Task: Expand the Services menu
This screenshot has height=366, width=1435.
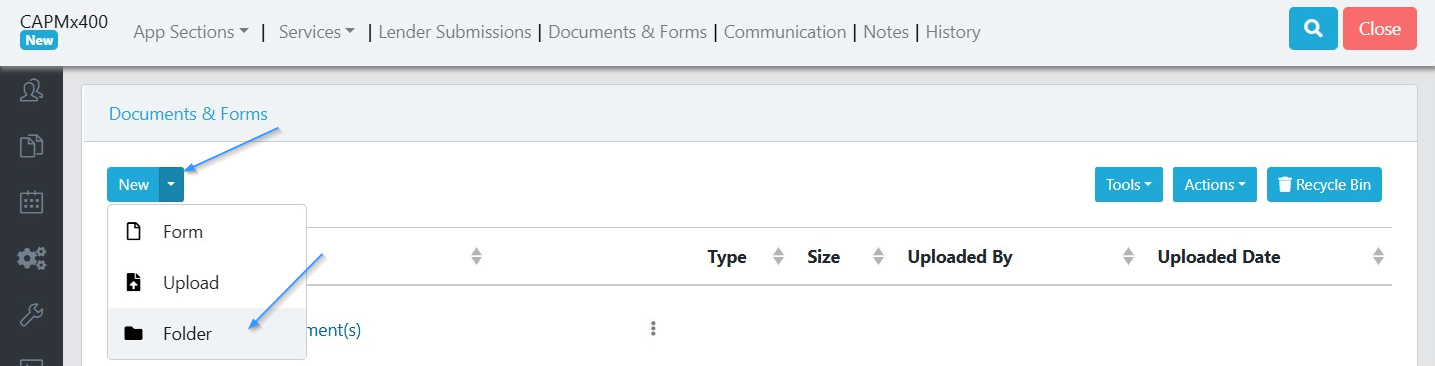Action: (x=317, y=32)
